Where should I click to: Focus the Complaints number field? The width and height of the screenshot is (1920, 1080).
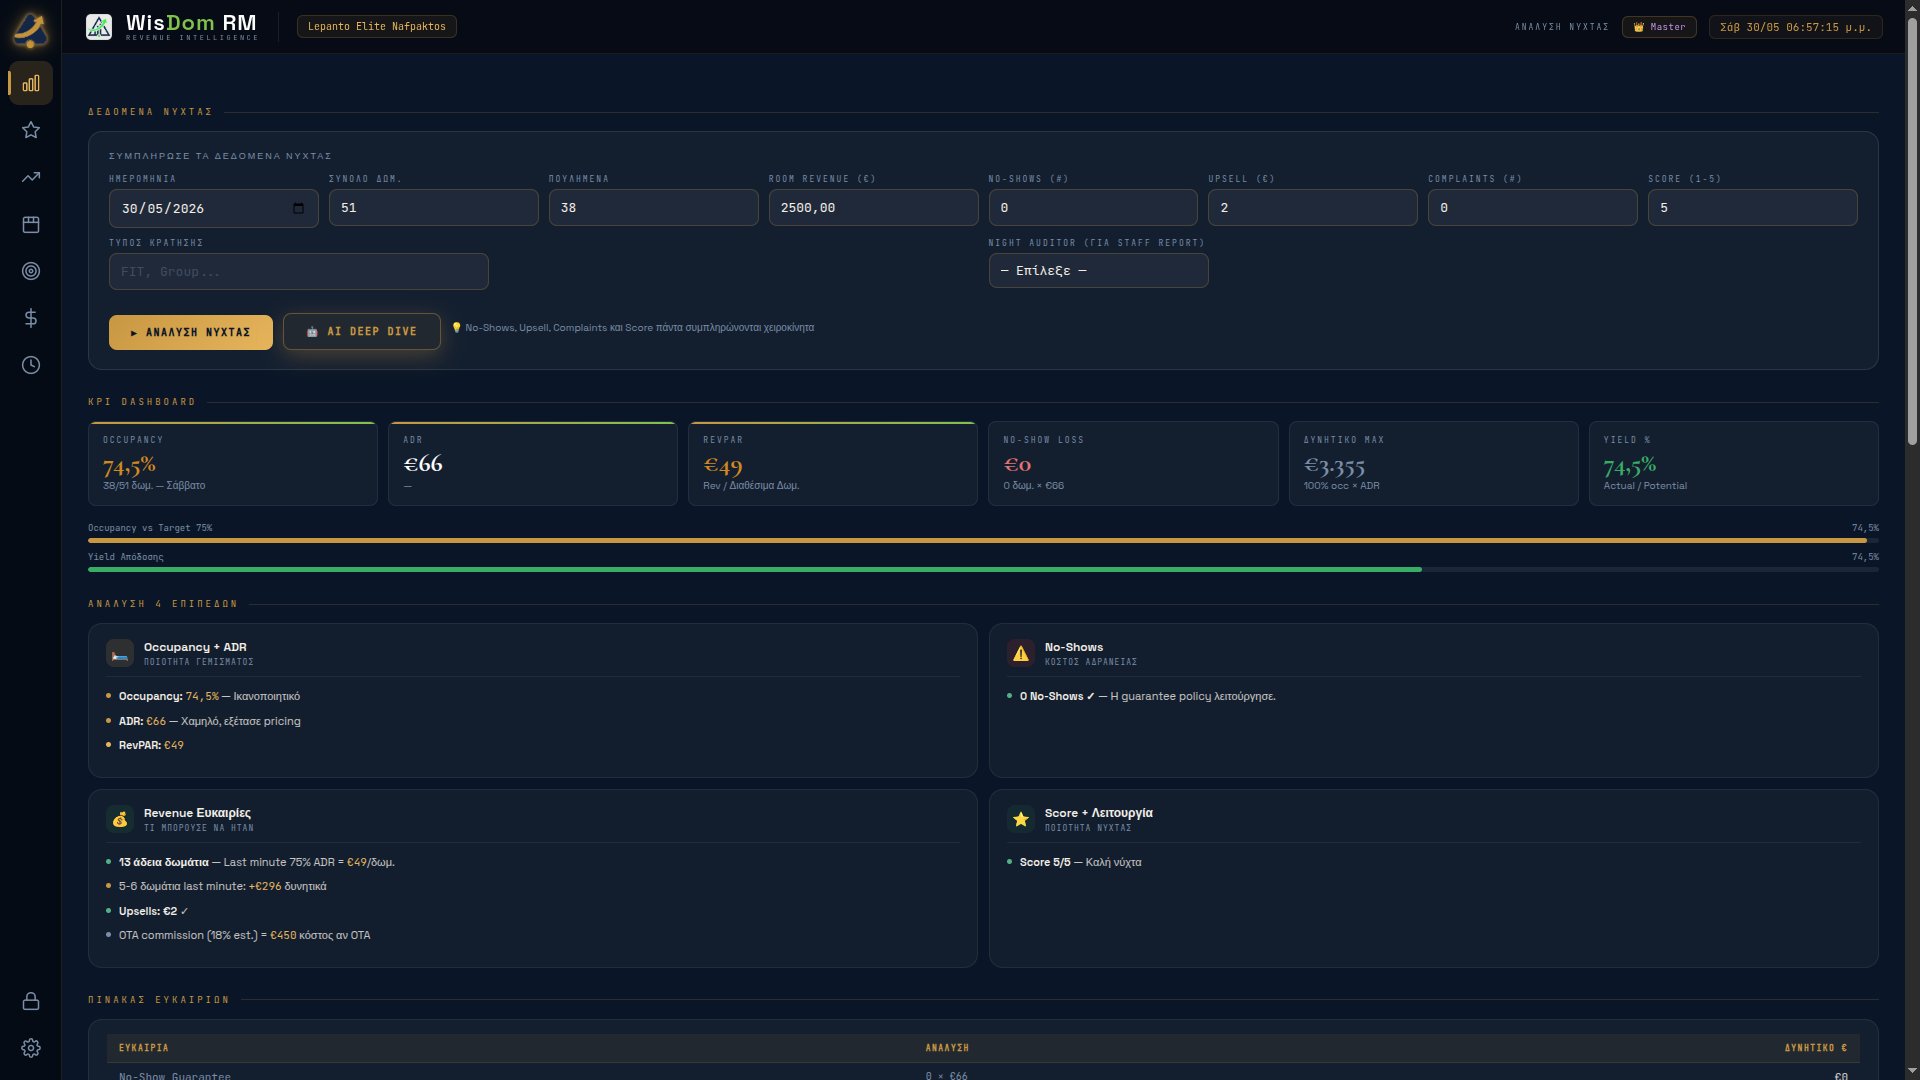(x=1533, y=208)
